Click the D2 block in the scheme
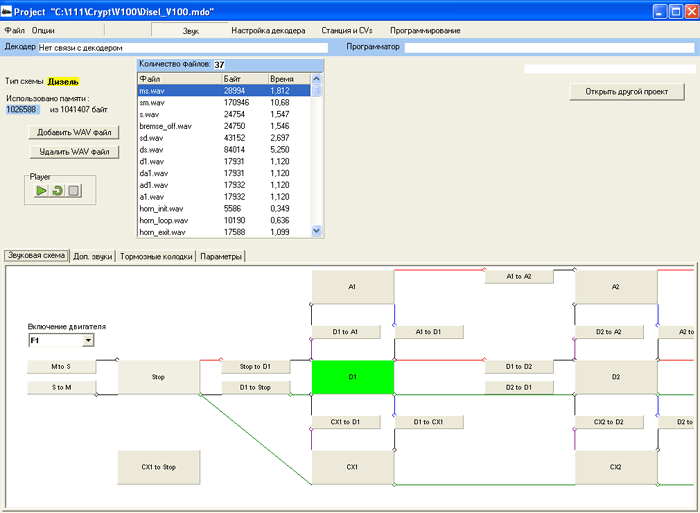This screenshot has width=700, height=513. (x=616, y=377)
